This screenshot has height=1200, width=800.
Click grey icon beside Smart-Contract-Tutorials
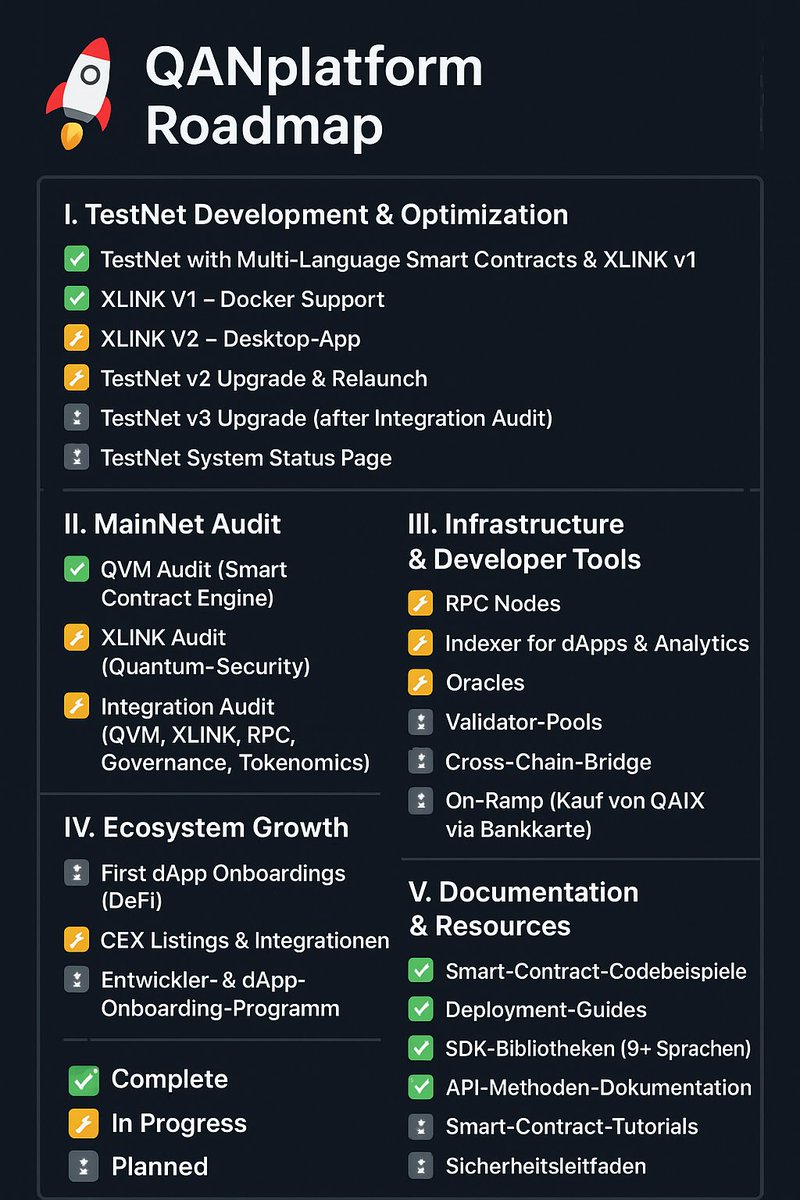point(421,1126)
